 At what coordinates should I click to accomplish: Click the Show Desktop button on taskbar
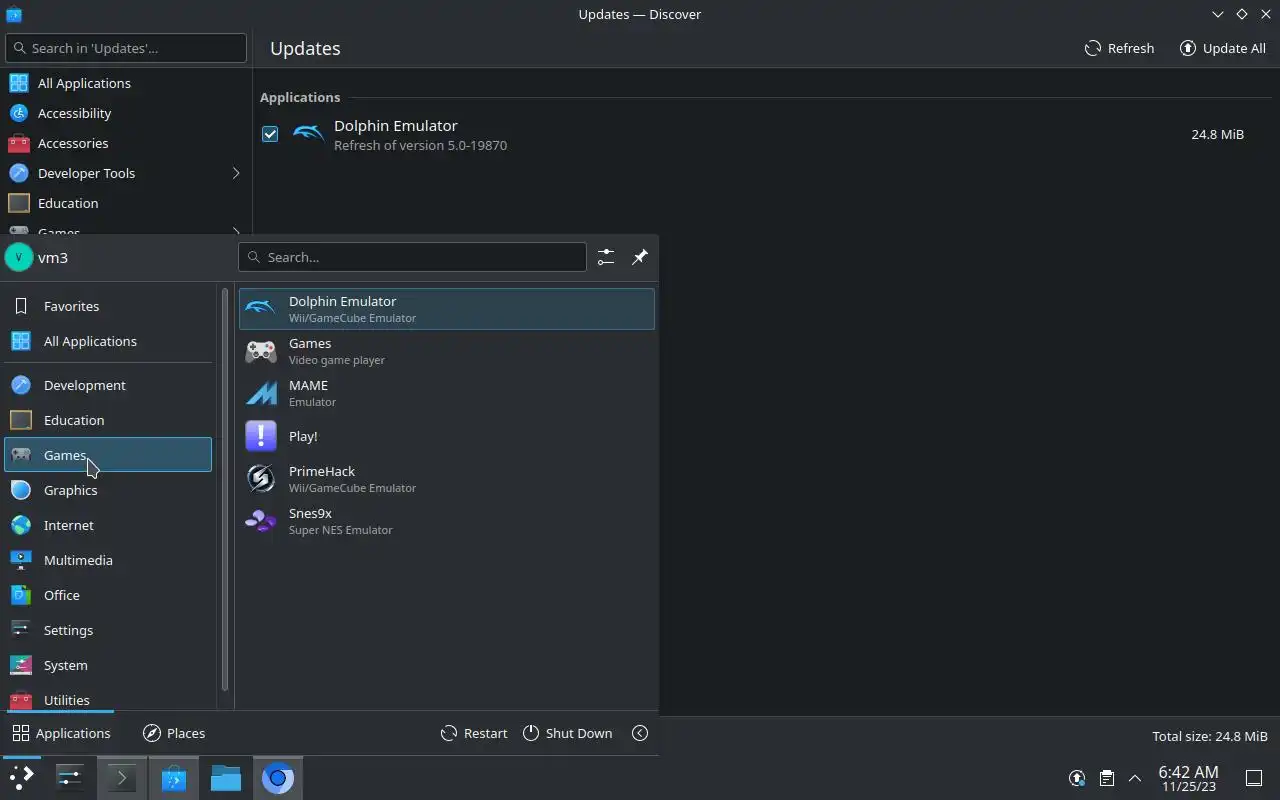[1254, 778]
